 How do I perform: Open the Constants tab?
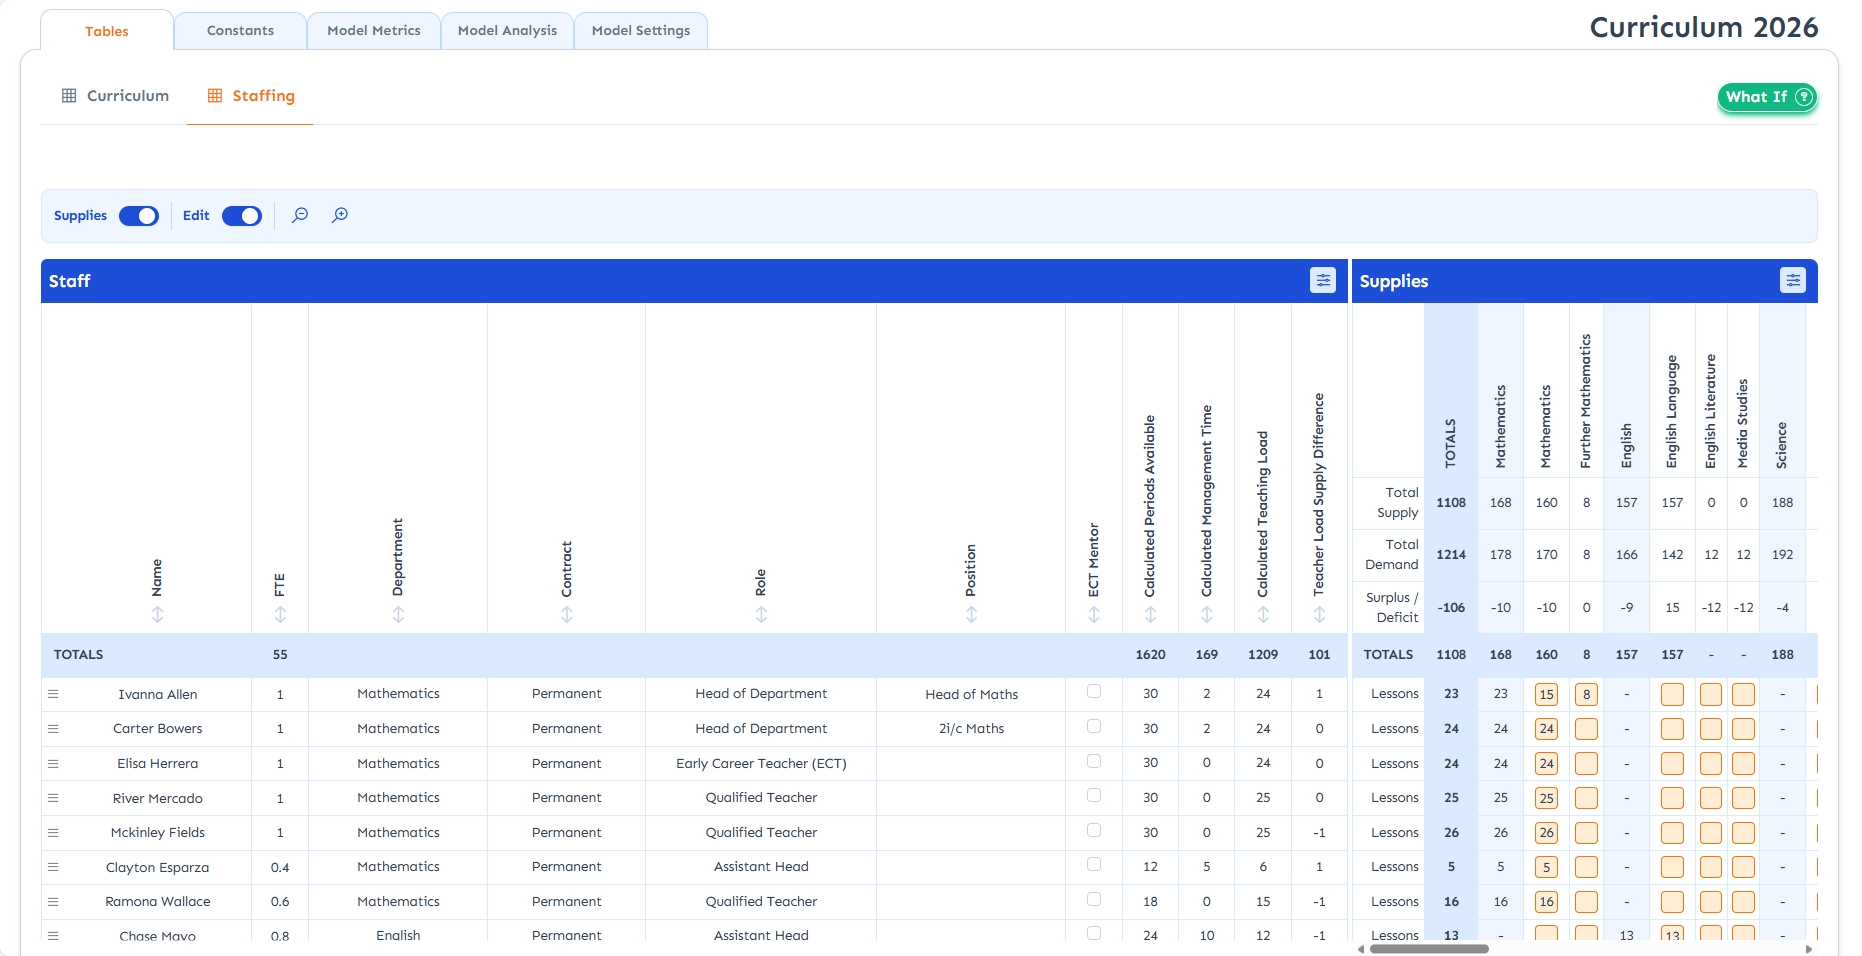tap(240, 31)
